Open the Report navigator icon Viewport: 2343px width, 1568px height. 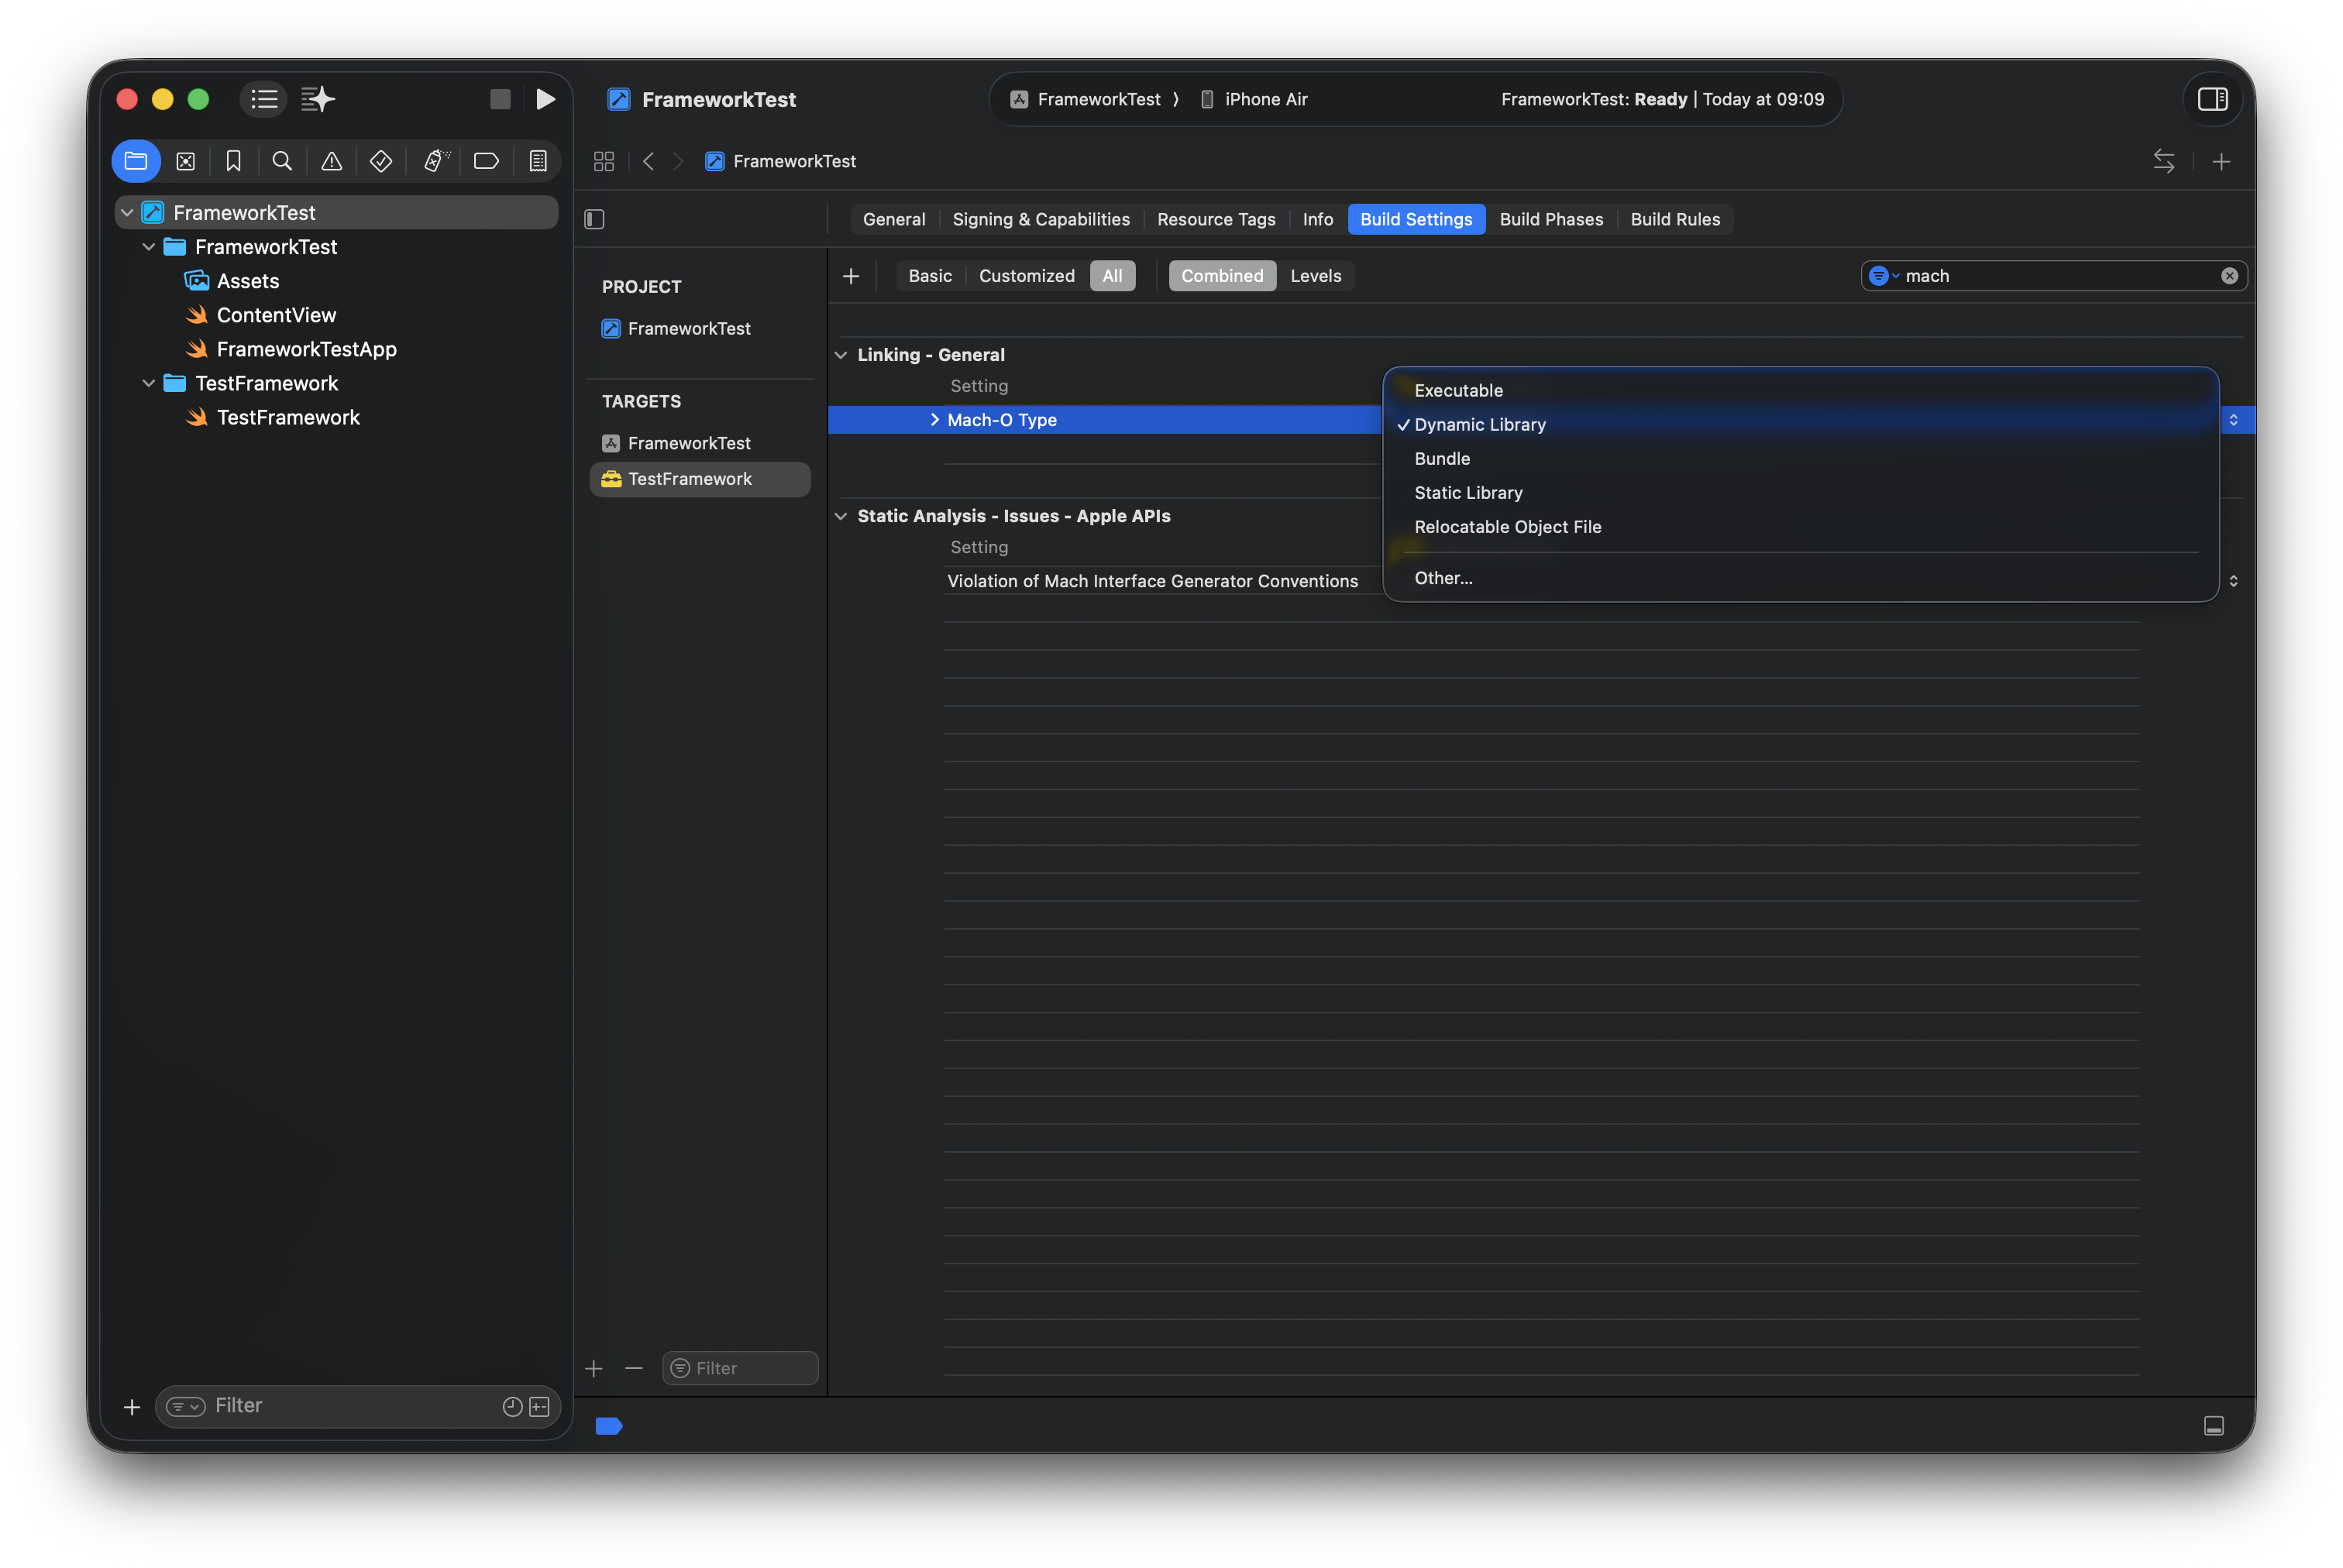coord(538,161)
